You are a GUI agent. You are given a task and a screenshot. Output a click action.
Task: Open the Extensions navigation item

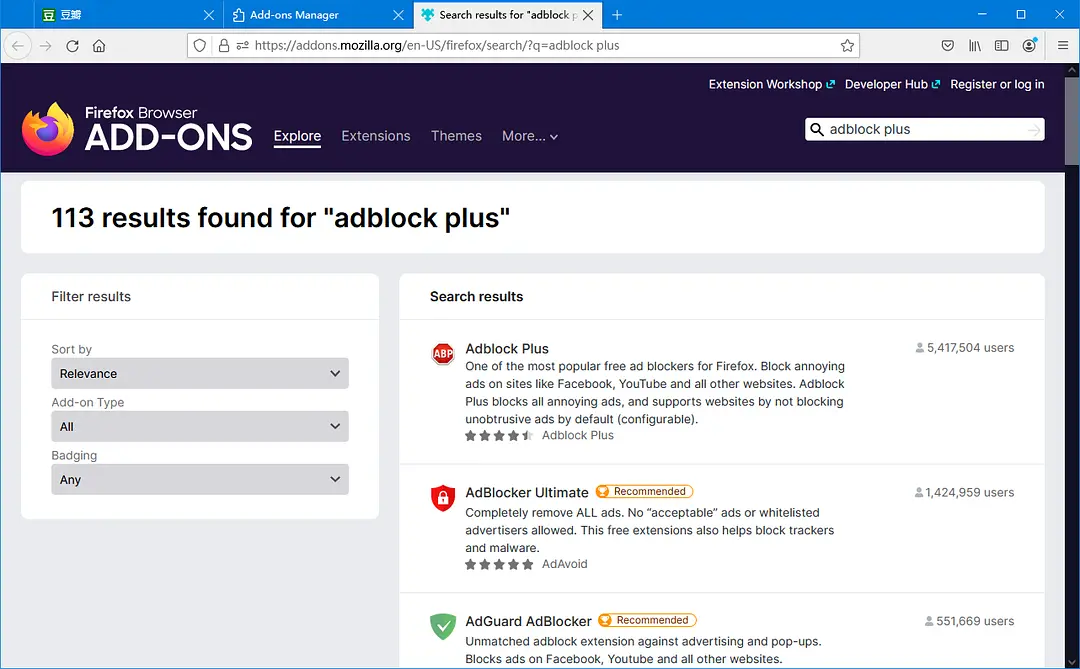[376, 136]
